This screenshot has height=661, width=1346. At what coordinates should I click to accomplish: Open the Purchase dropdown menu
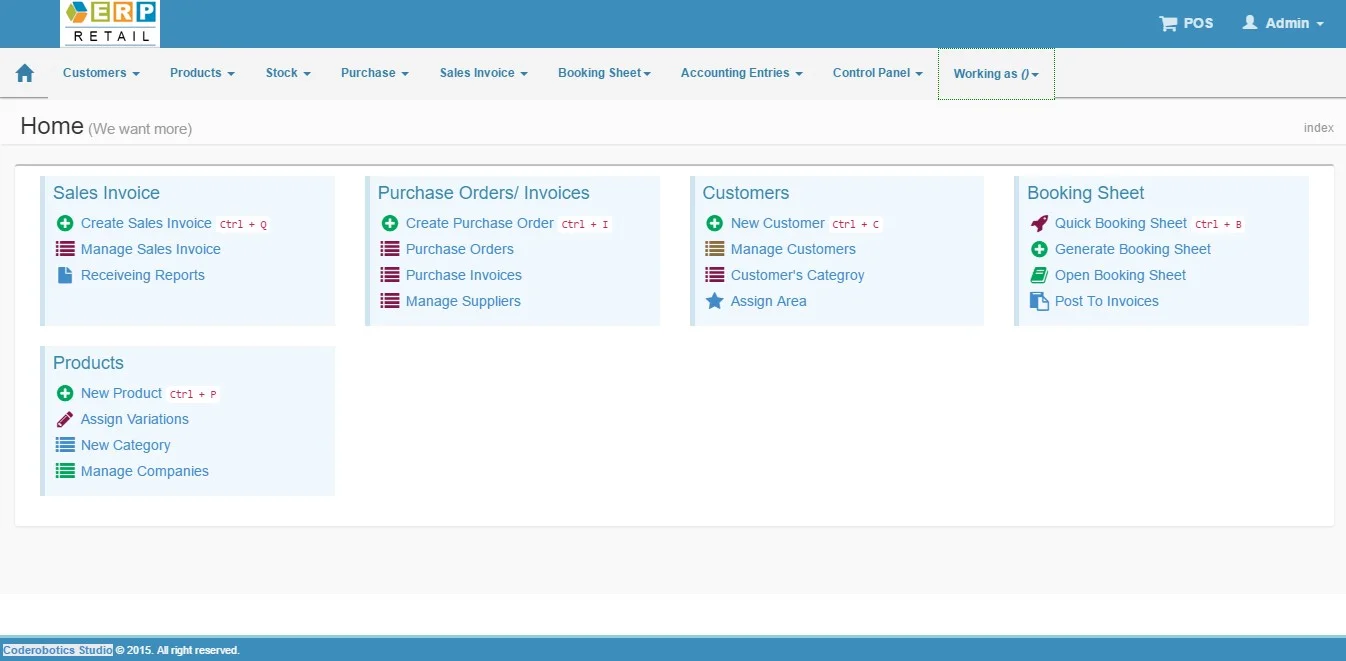pyautogui.click(x=375, y=73)
